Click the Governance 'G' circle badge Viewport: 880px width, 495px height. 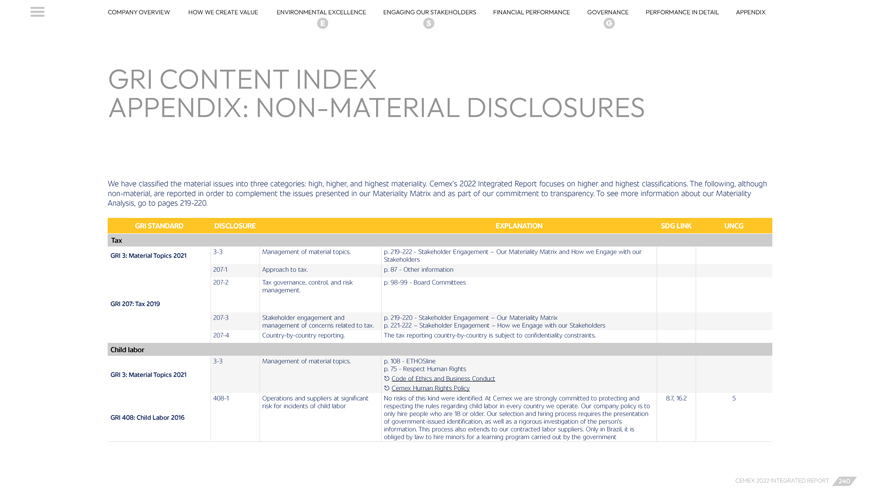pyautogui.click(x=609, y=23)
